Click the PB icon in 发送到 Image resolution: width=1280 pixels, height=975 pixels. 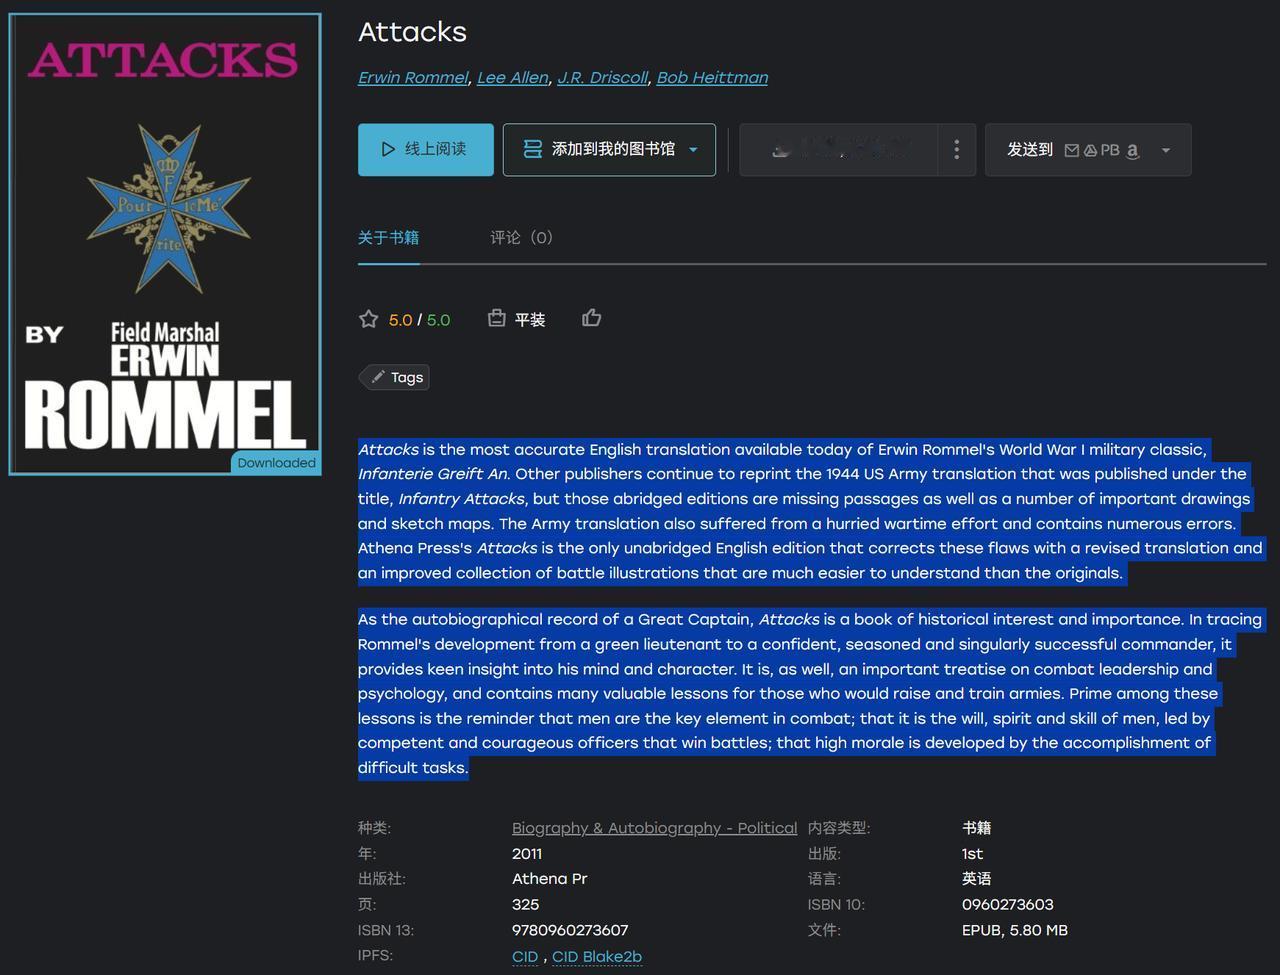(x=1110, y=150)
